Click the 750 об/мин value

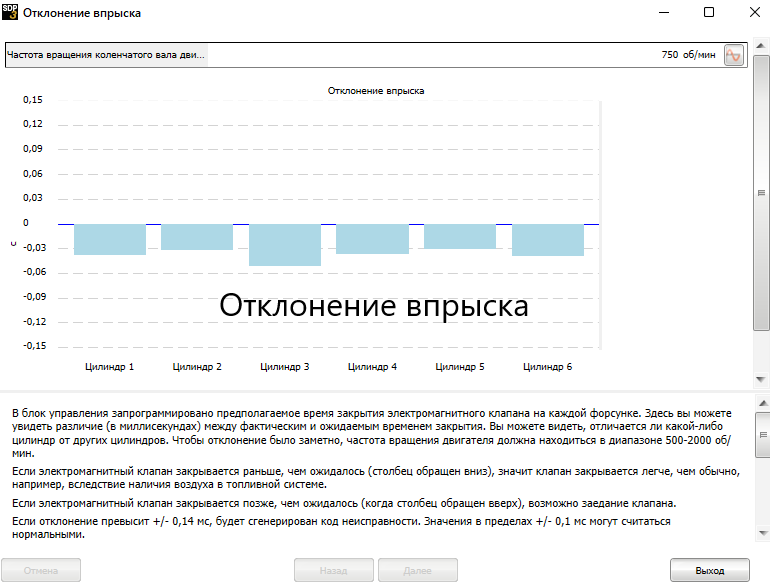point(688,55)
